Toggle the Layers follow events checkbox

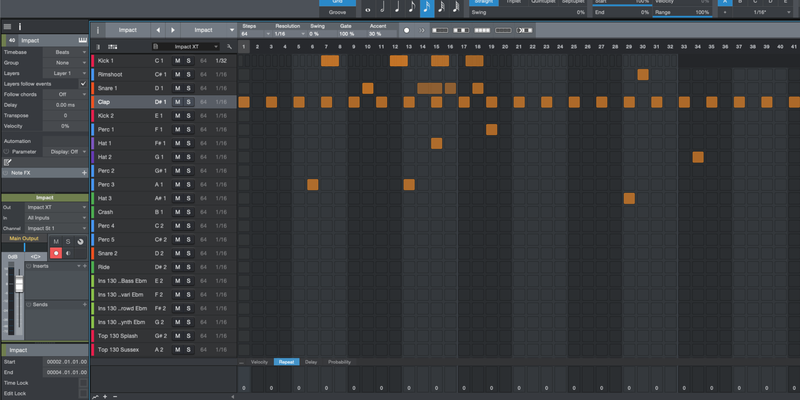point(84,84)
